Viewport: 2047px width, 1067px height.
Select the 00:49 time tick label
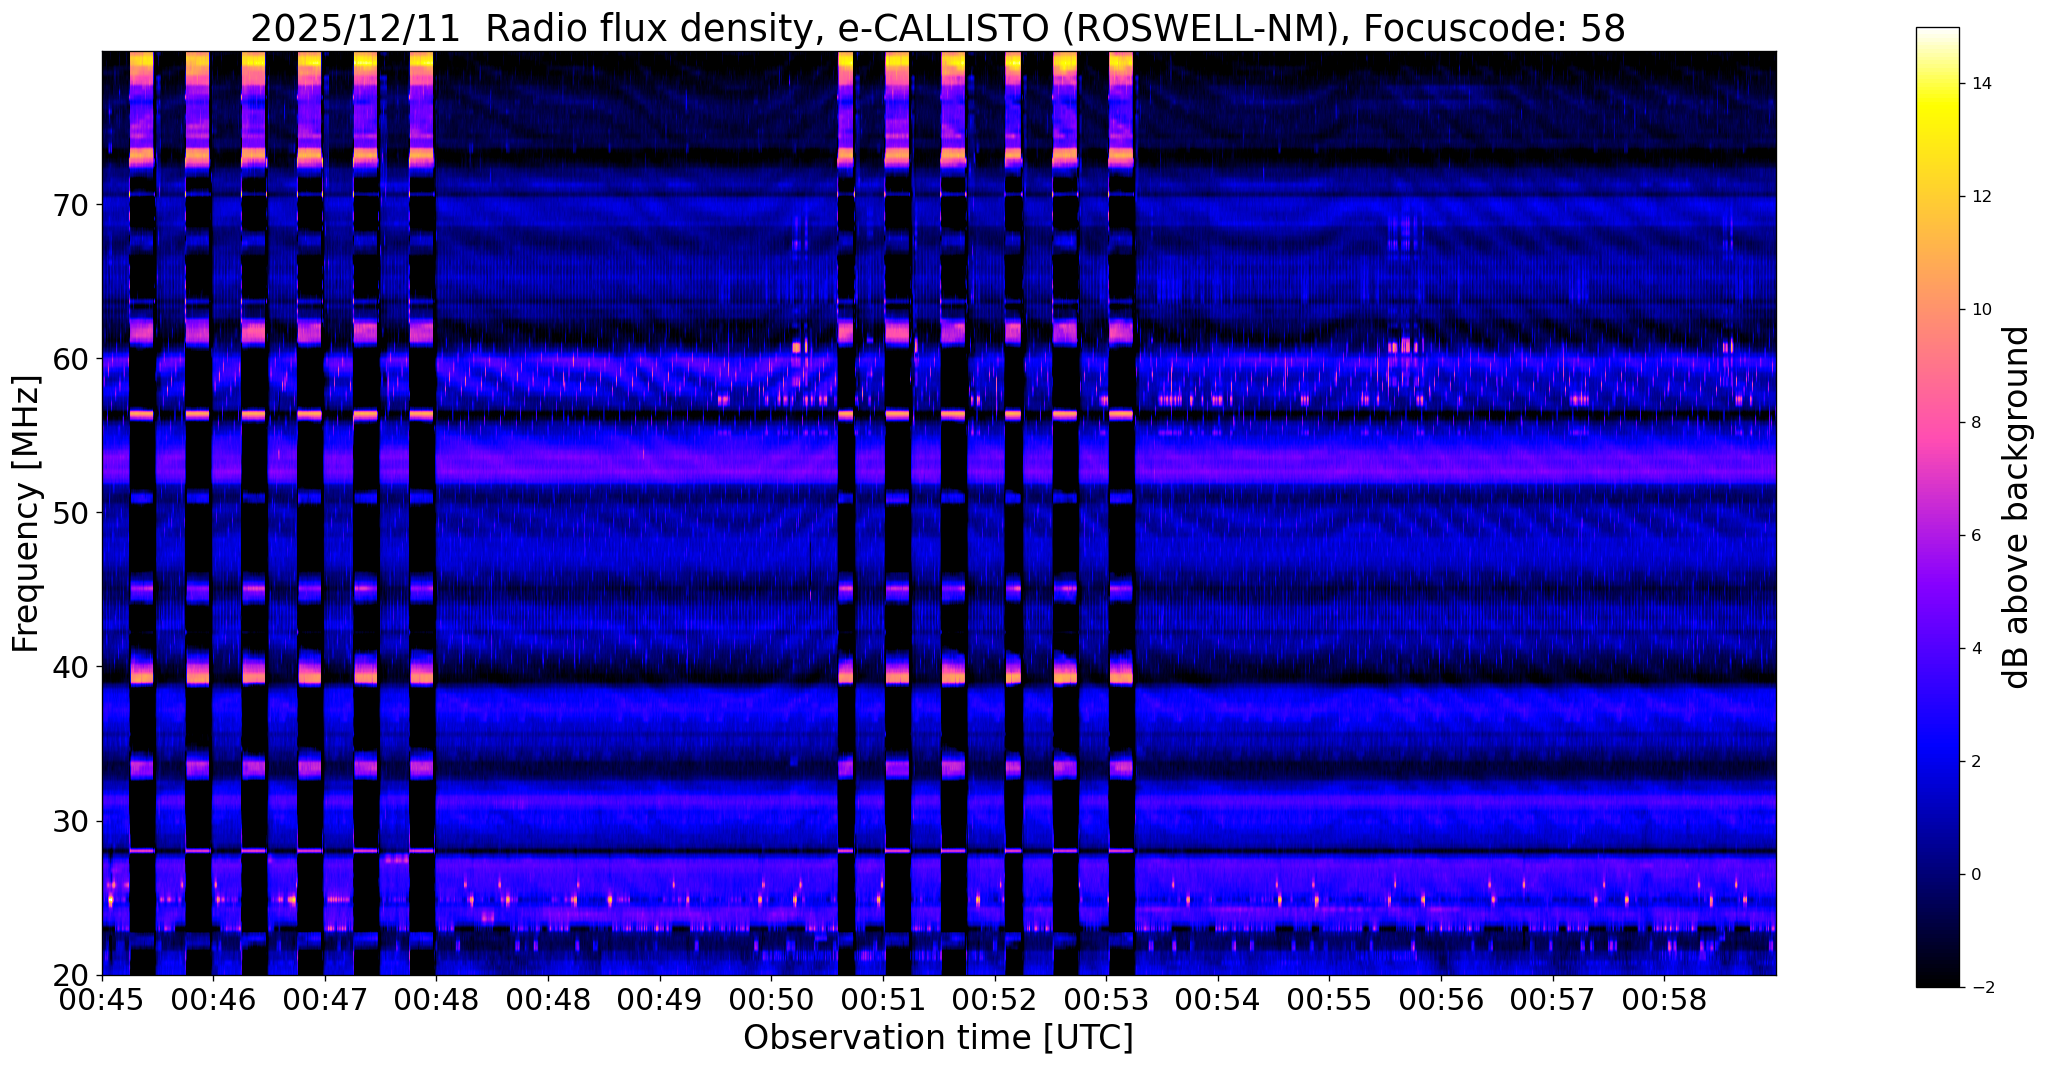click(x=659, y=998)
